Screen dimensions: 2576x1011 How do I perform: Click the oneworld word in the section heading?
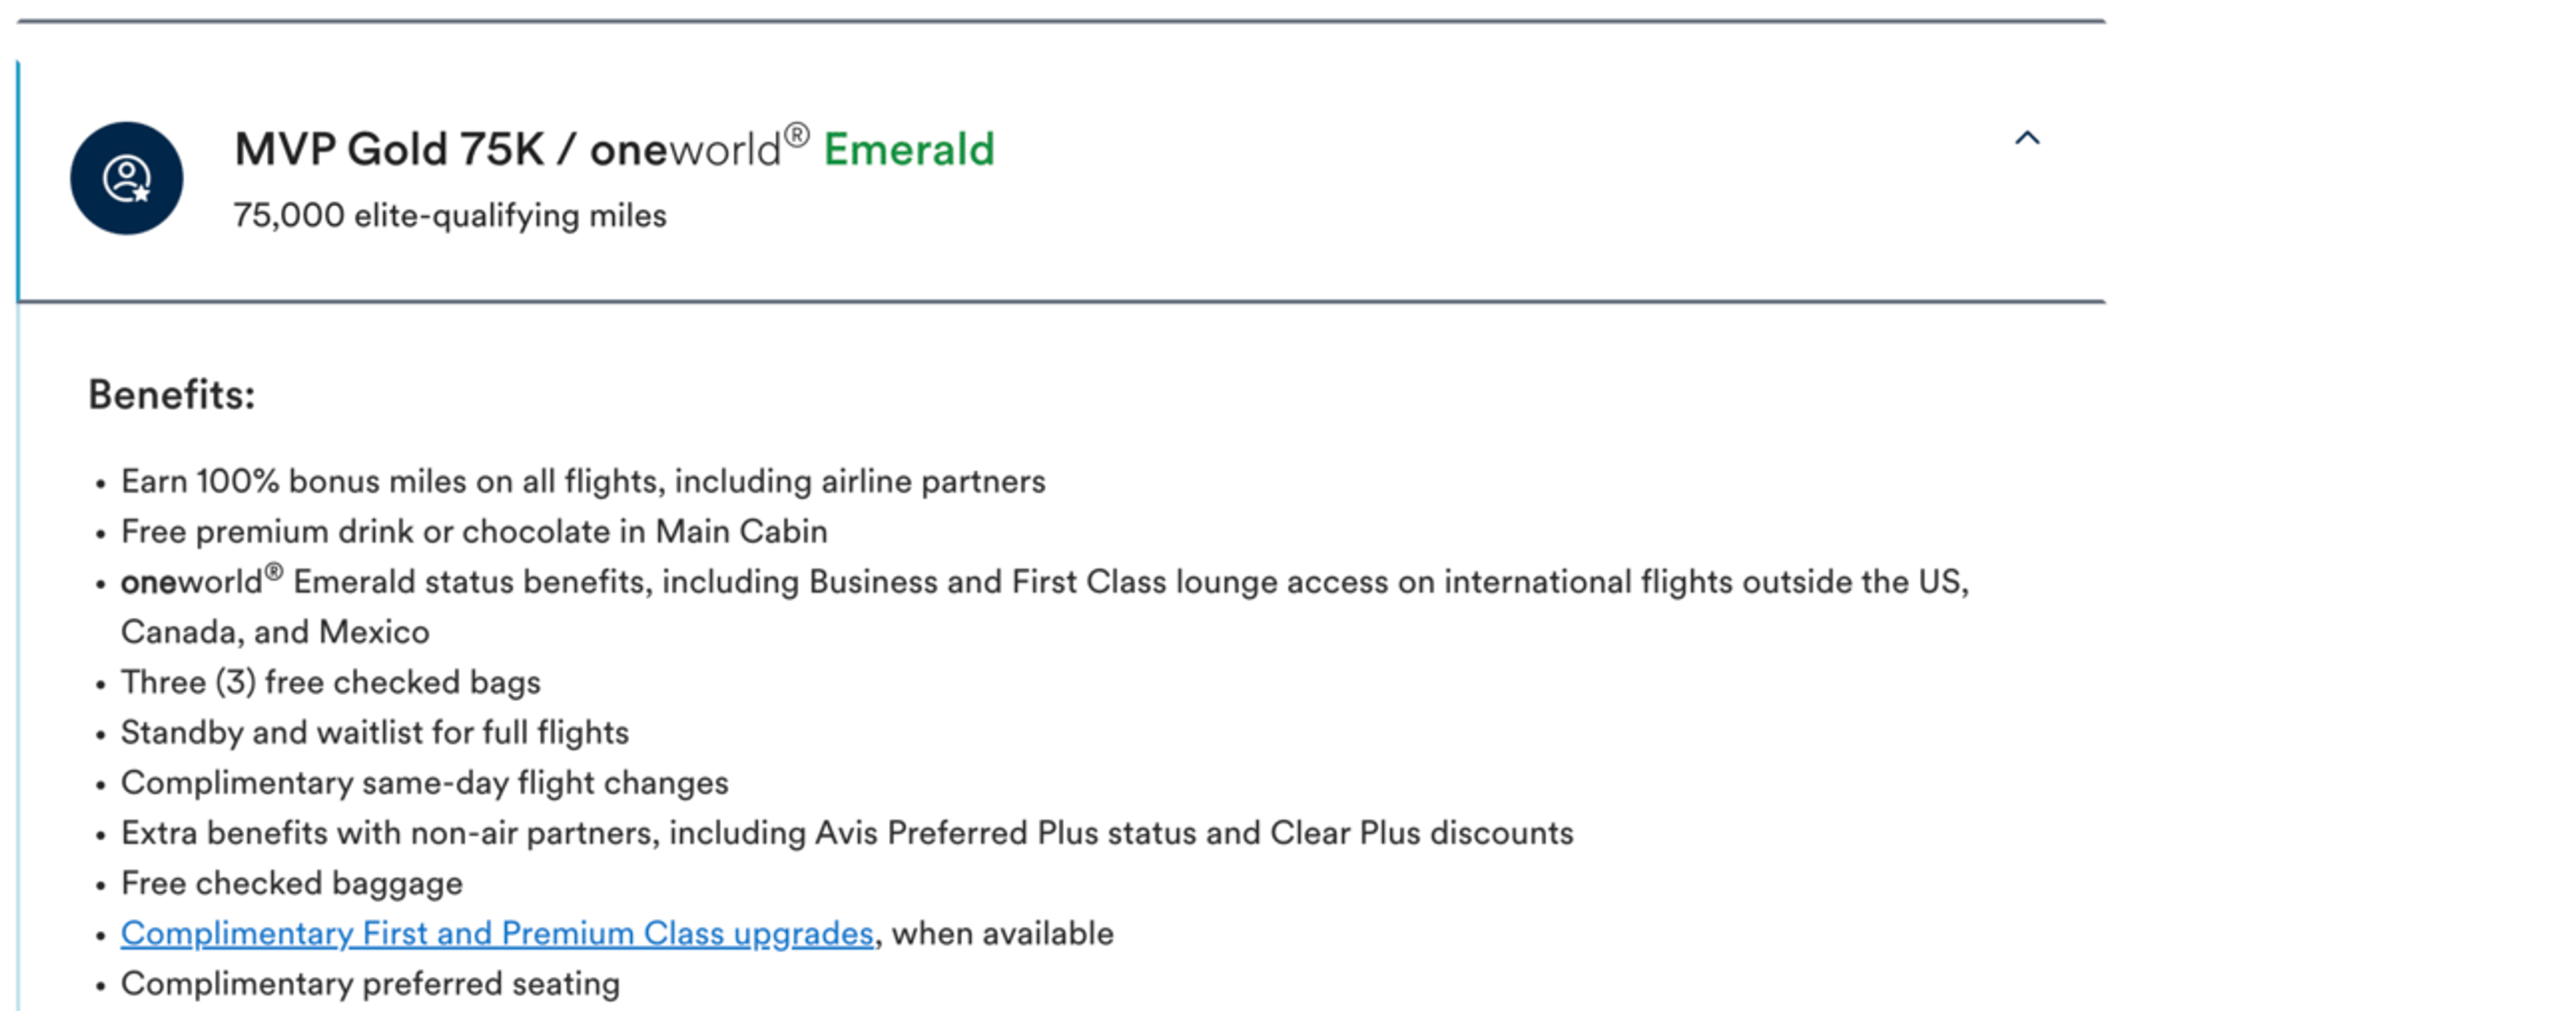685,151
